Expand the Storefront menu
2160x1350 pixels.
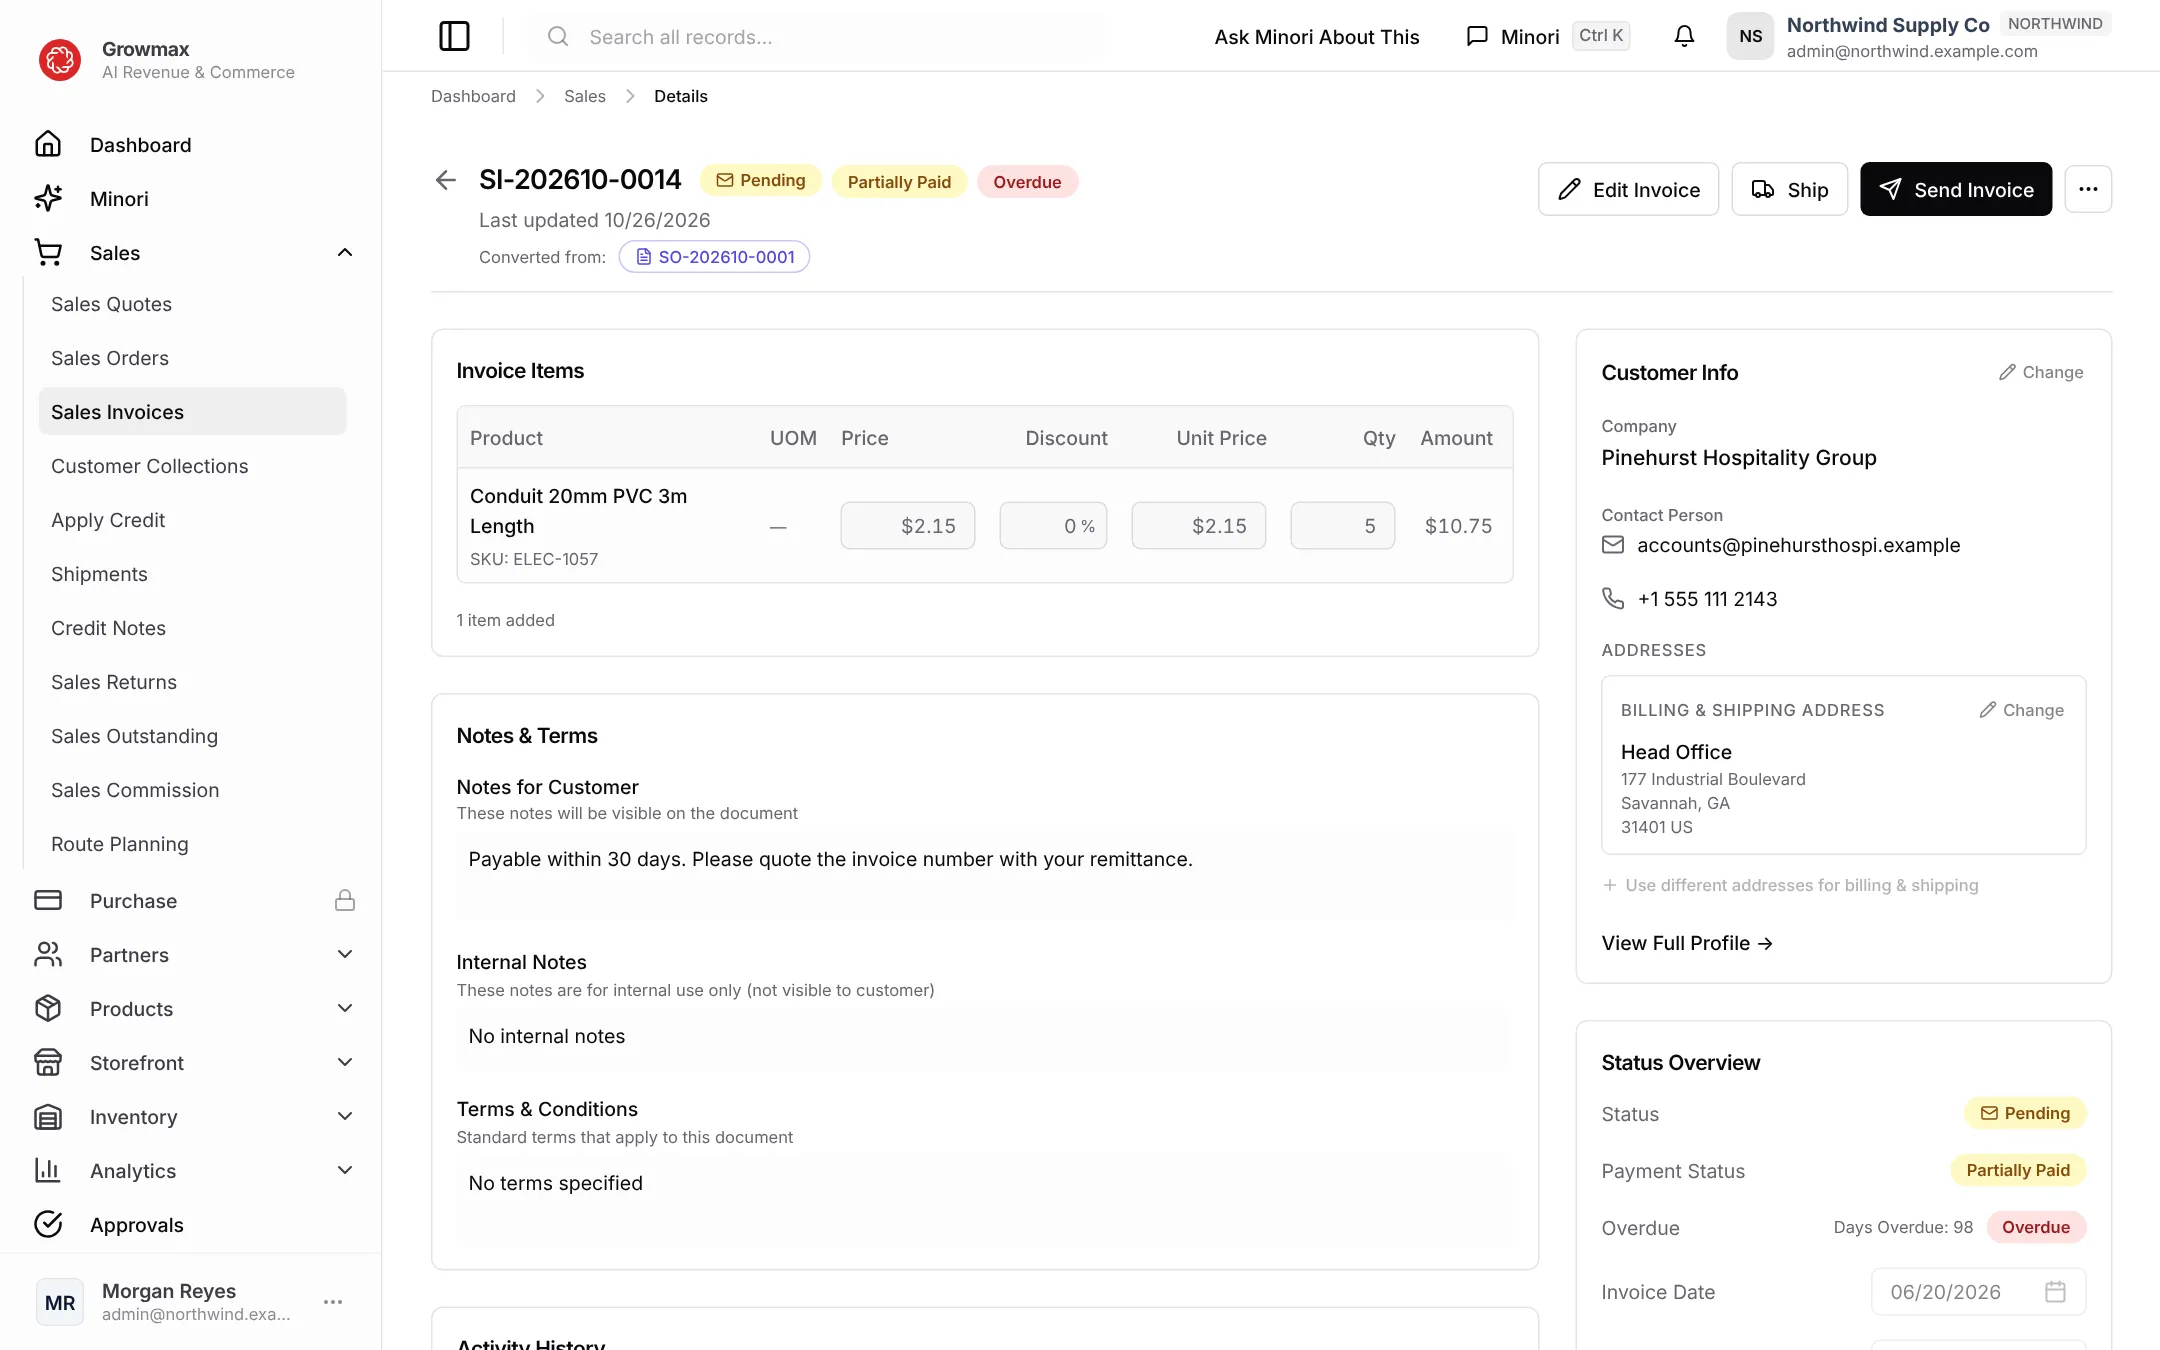pyautogui.click(x=345, y=1063)
